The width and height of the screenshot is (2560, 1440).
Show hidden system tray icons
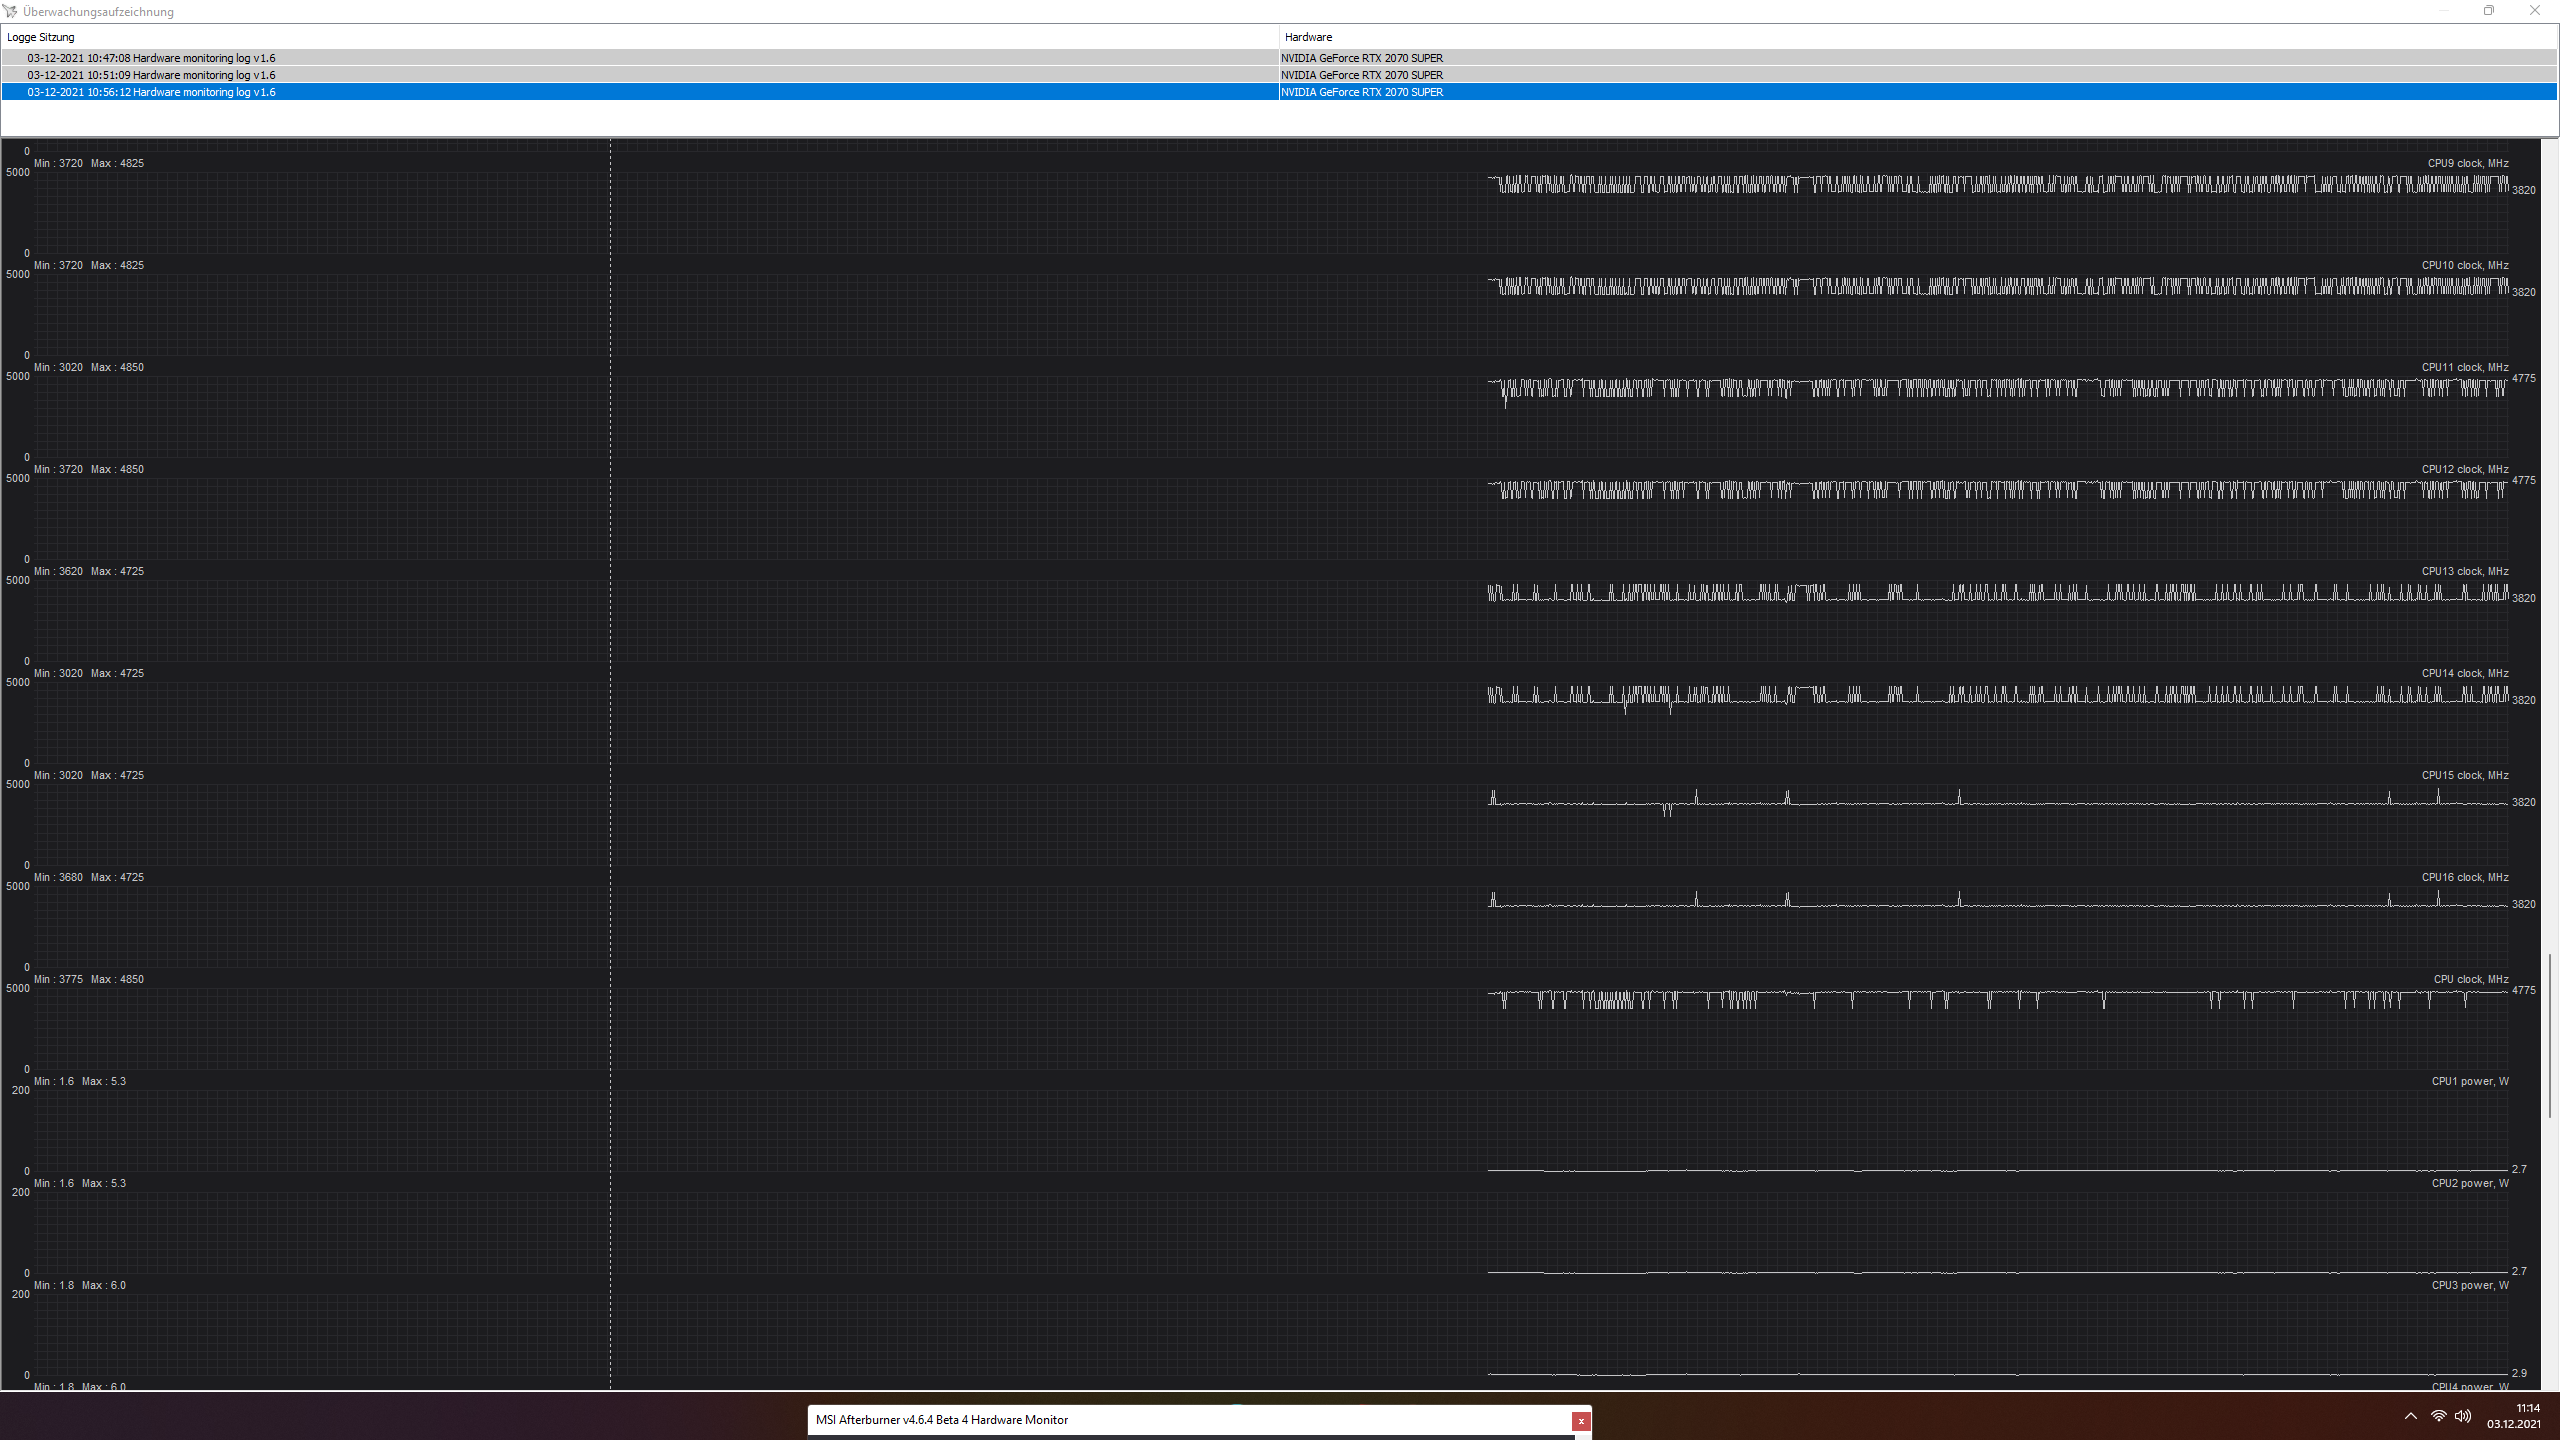(x=2411, y=1416)
